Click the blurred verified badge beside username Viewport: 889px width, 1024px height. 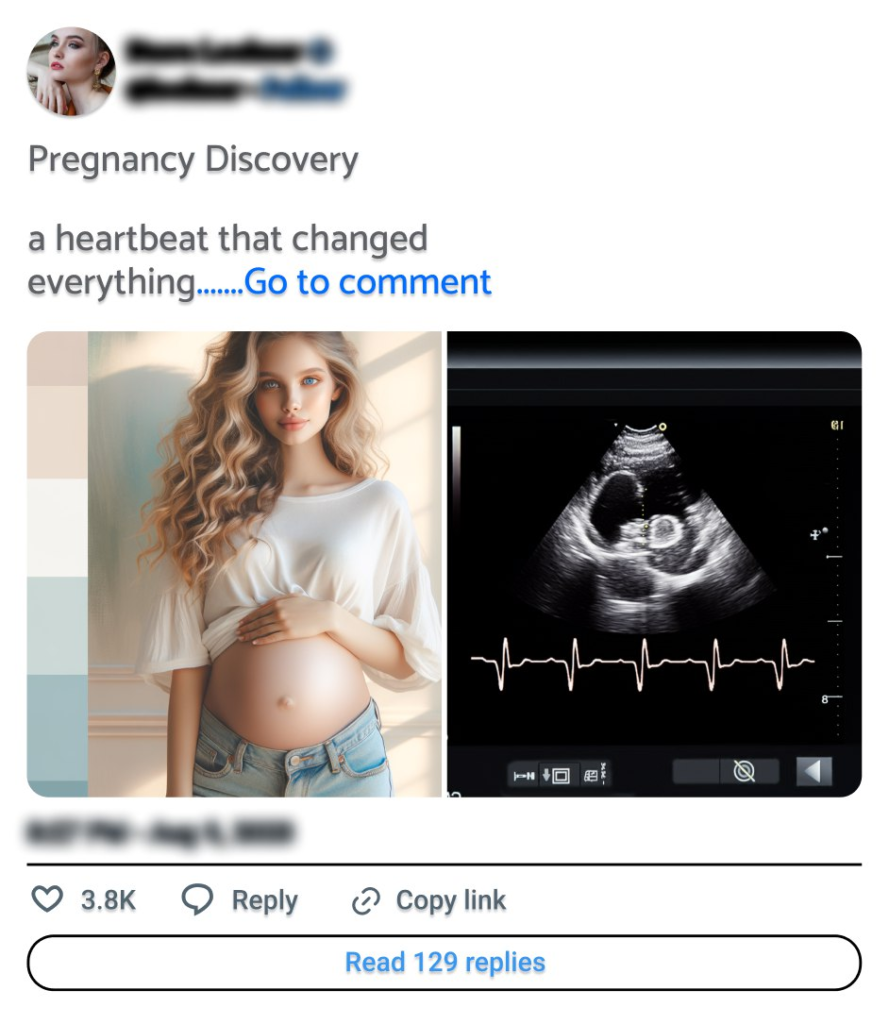point(321,51)
